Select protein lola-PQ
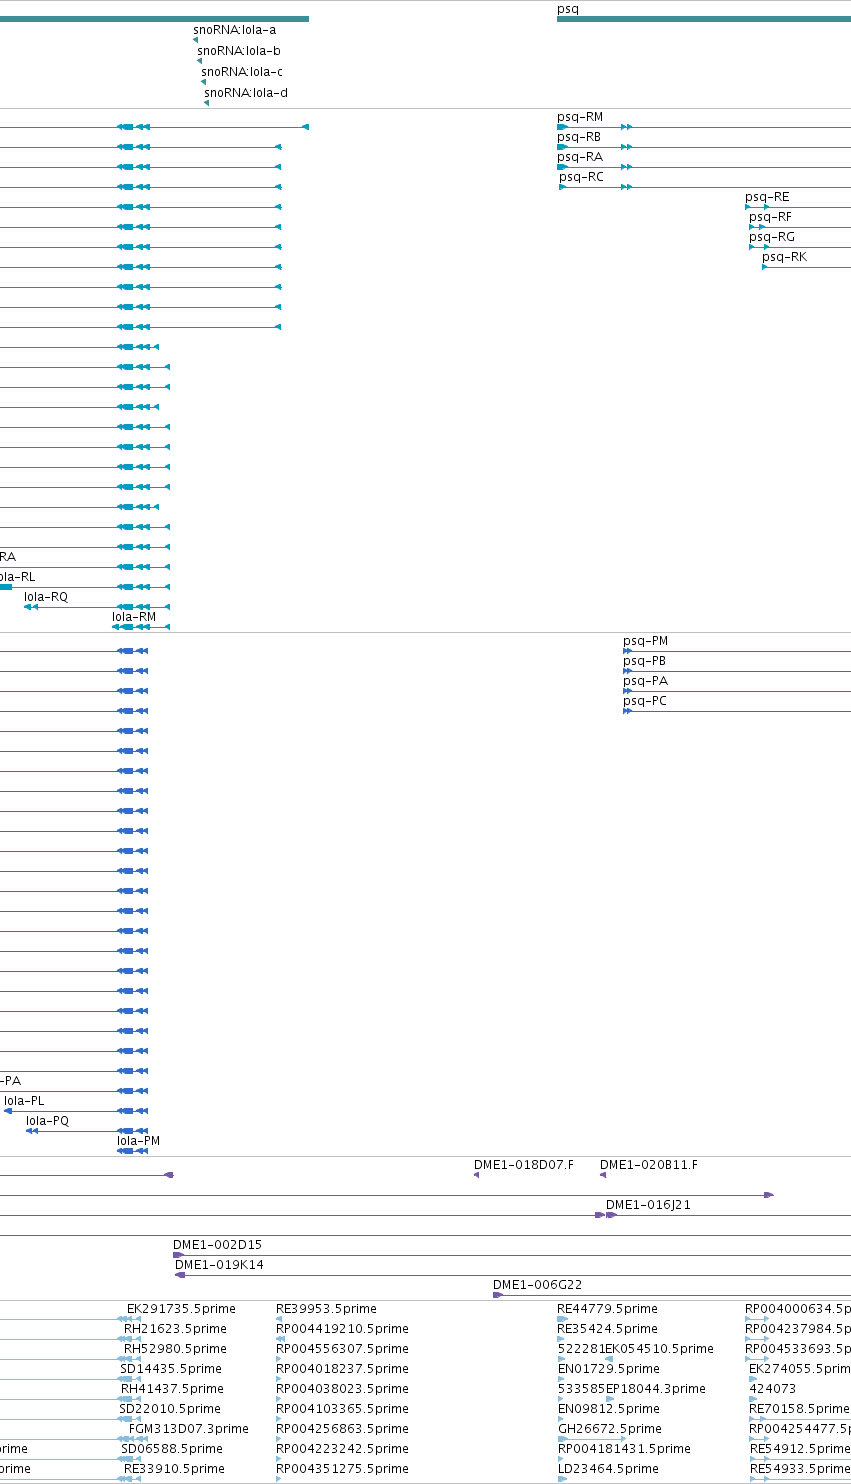This screenshot has height=1484, width=851. coord(48,1121)
